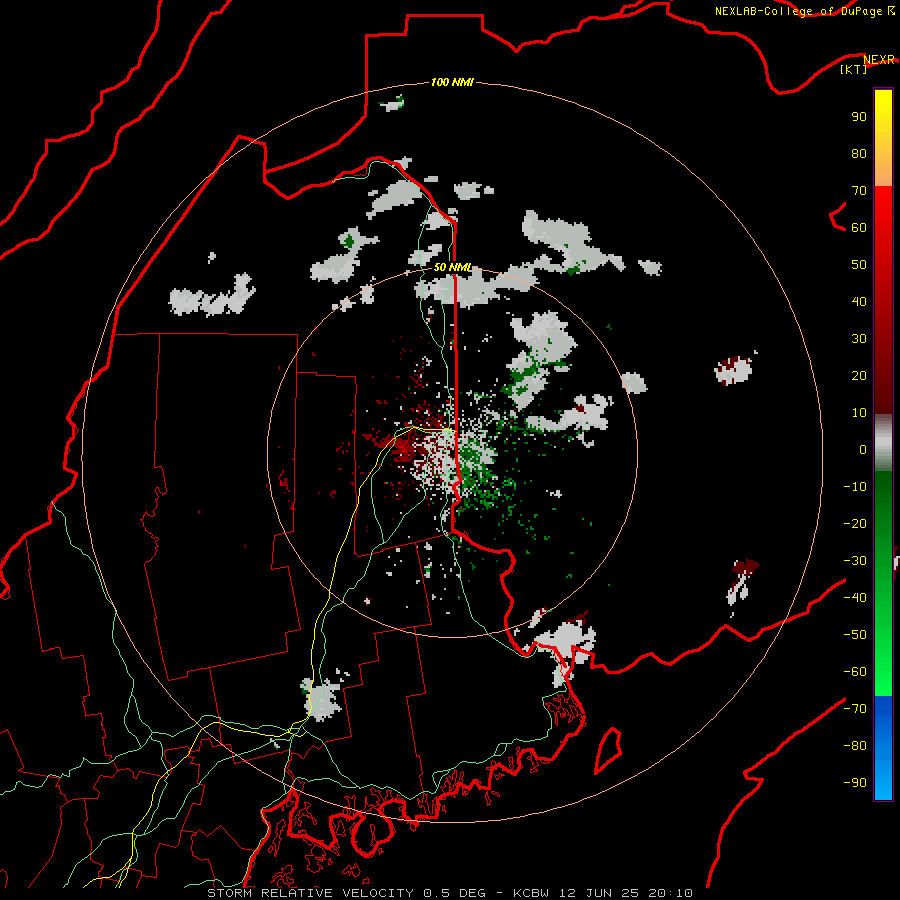Click the -20 scale value

(x=855, y=523)
